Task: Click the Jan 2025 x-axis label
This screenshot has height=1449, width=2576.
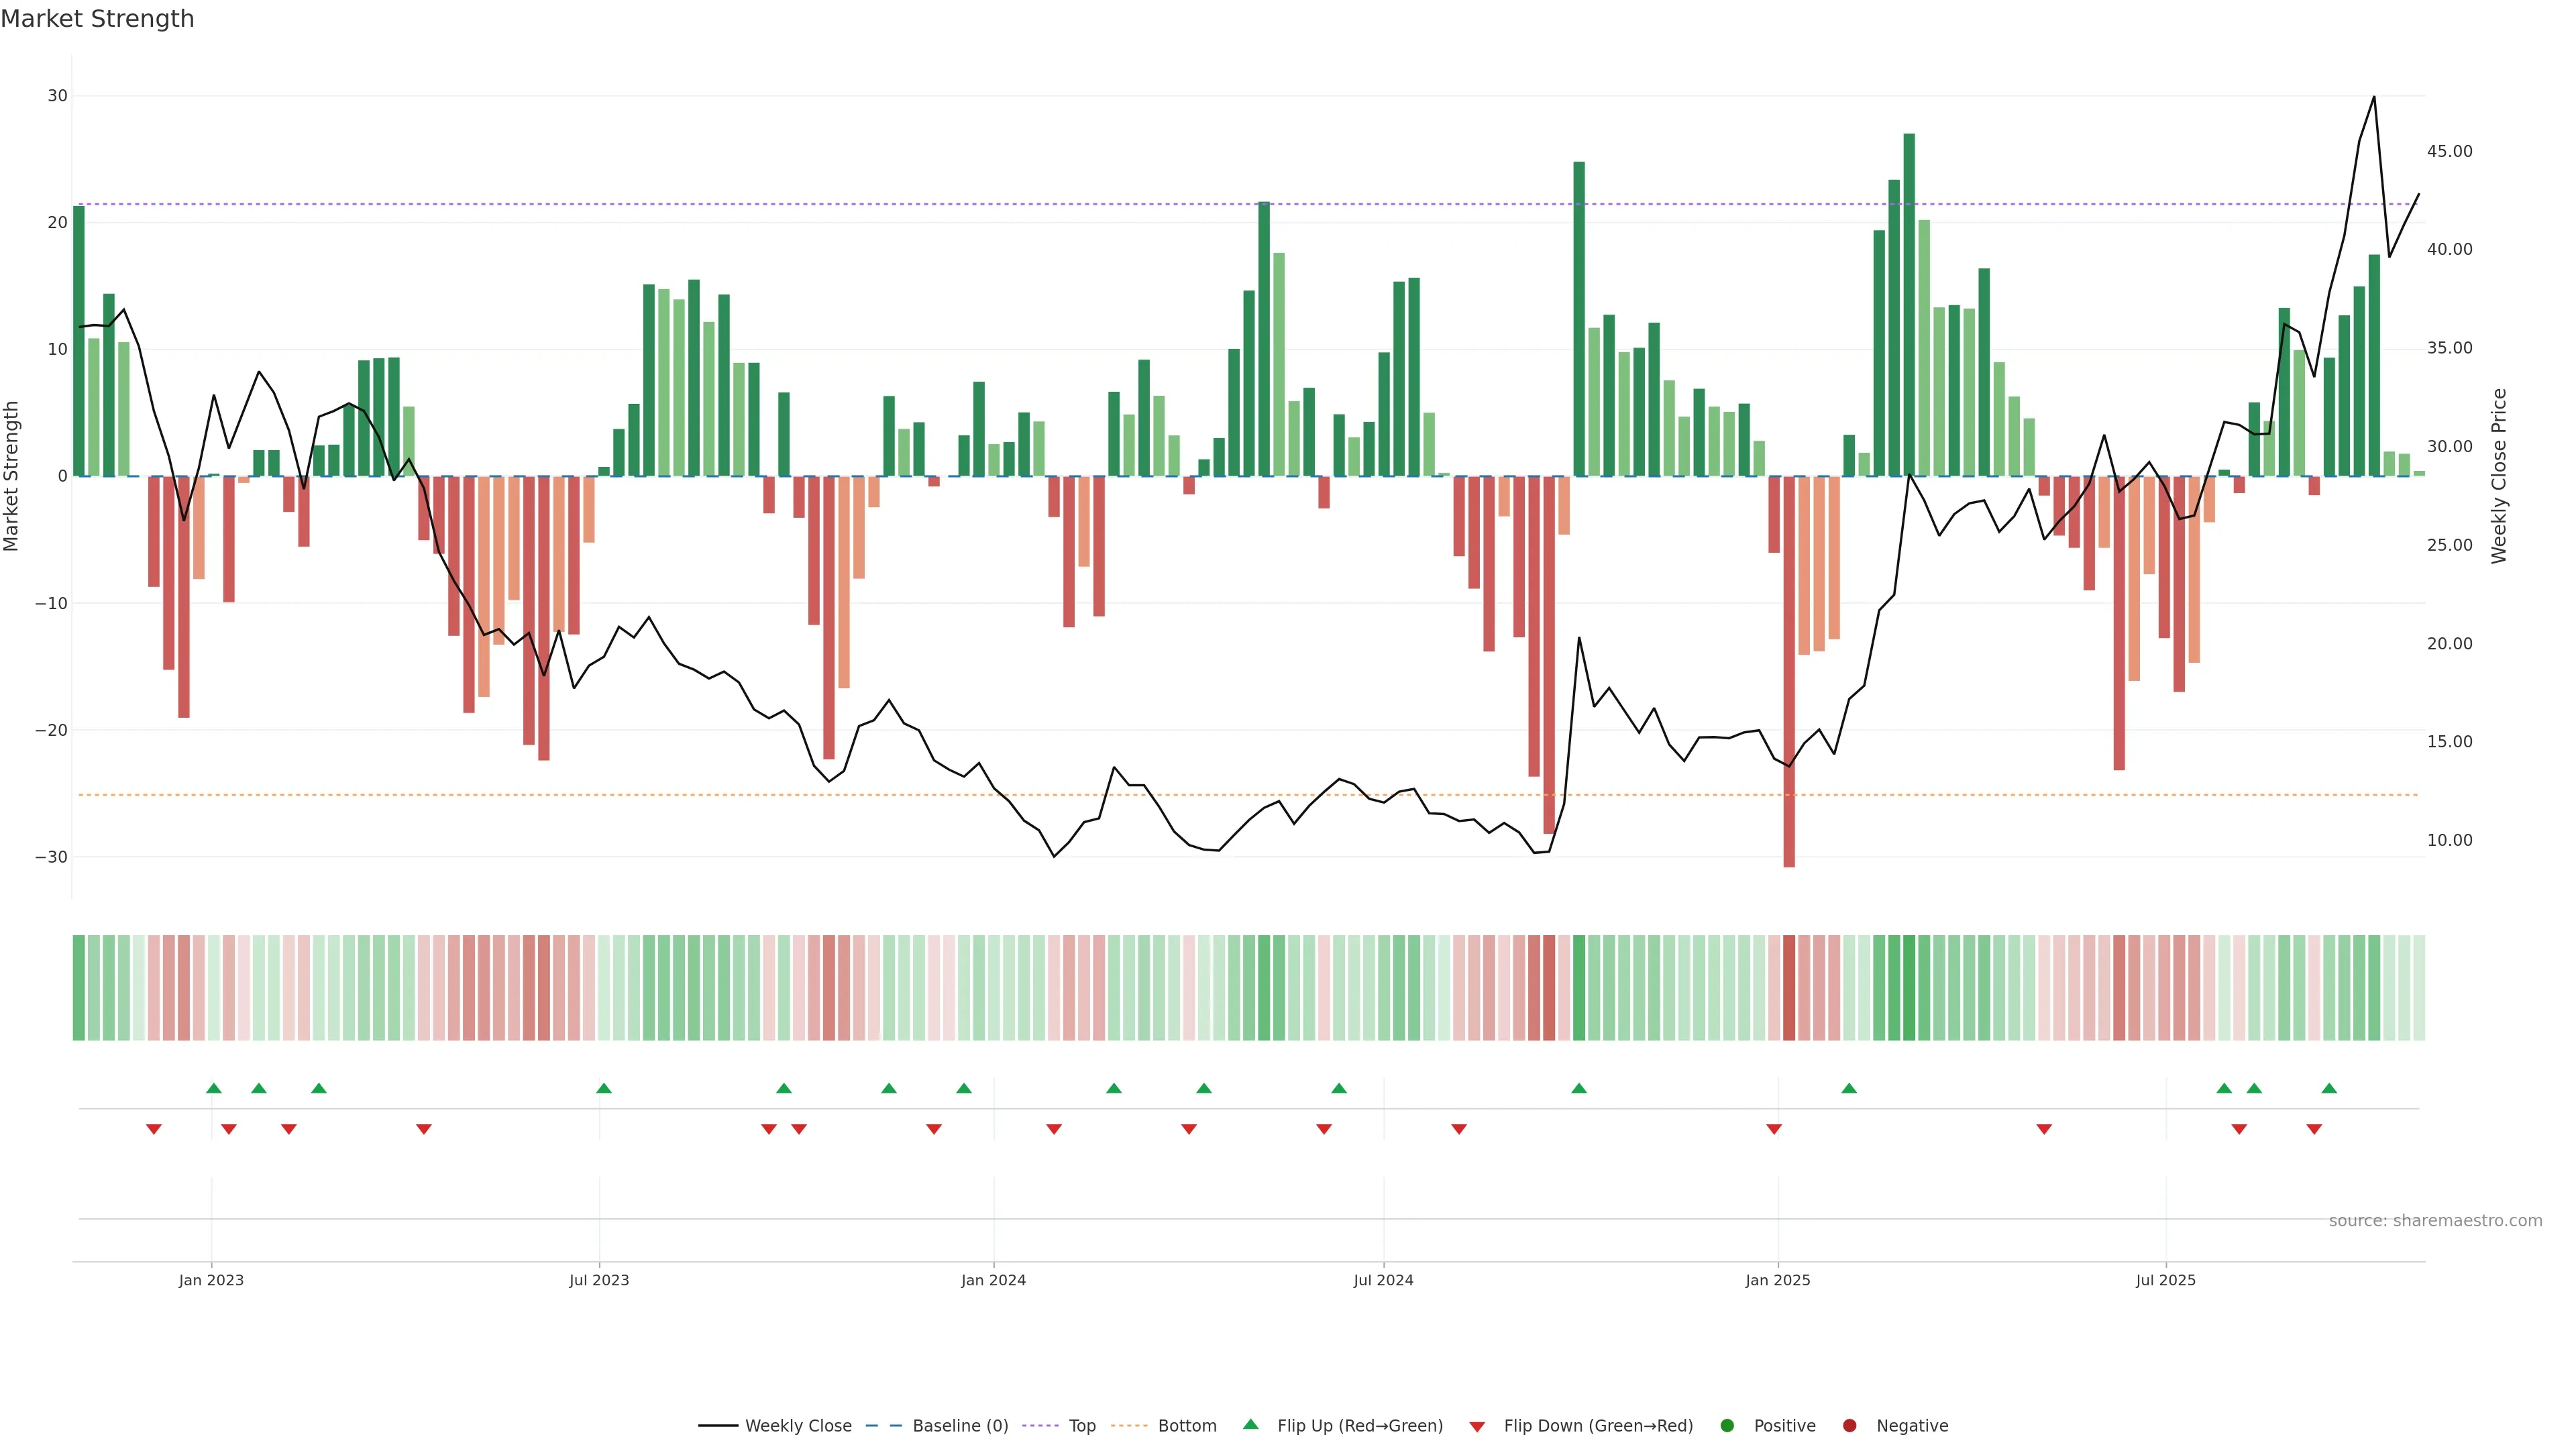Action: (1778, 1280)
